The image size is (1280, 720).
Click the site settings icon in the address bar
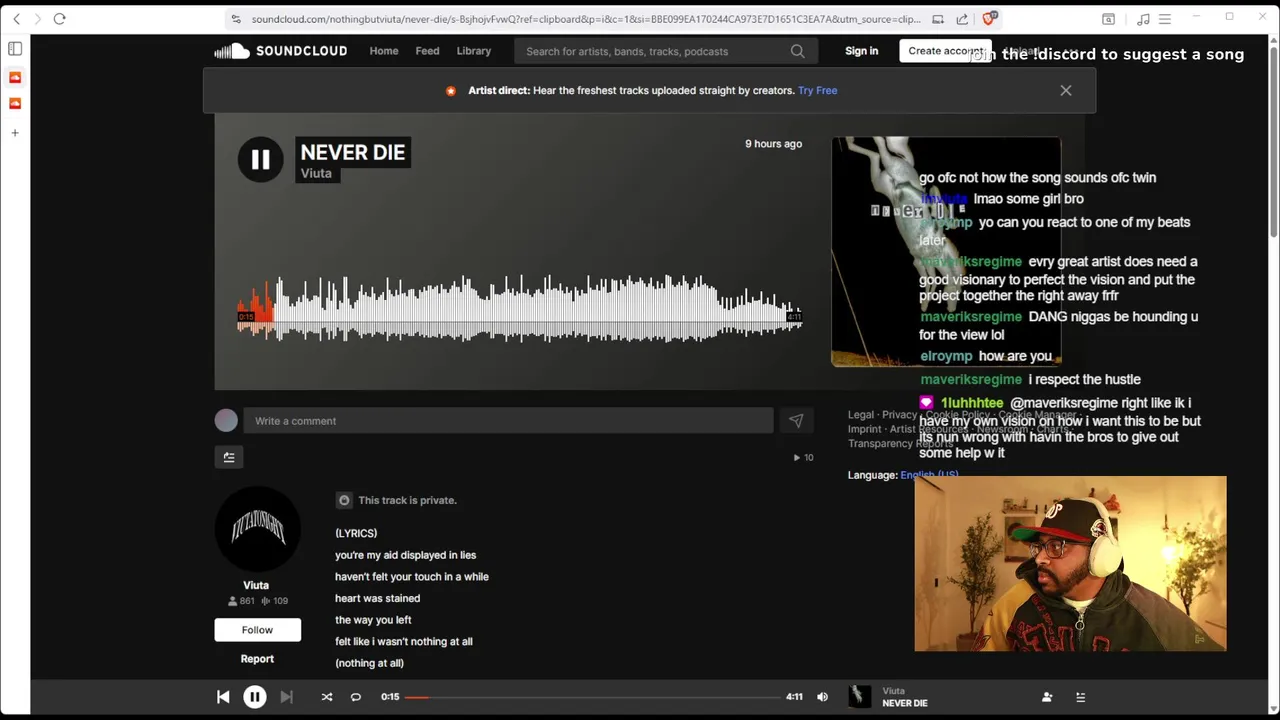(x=236, y=18)
